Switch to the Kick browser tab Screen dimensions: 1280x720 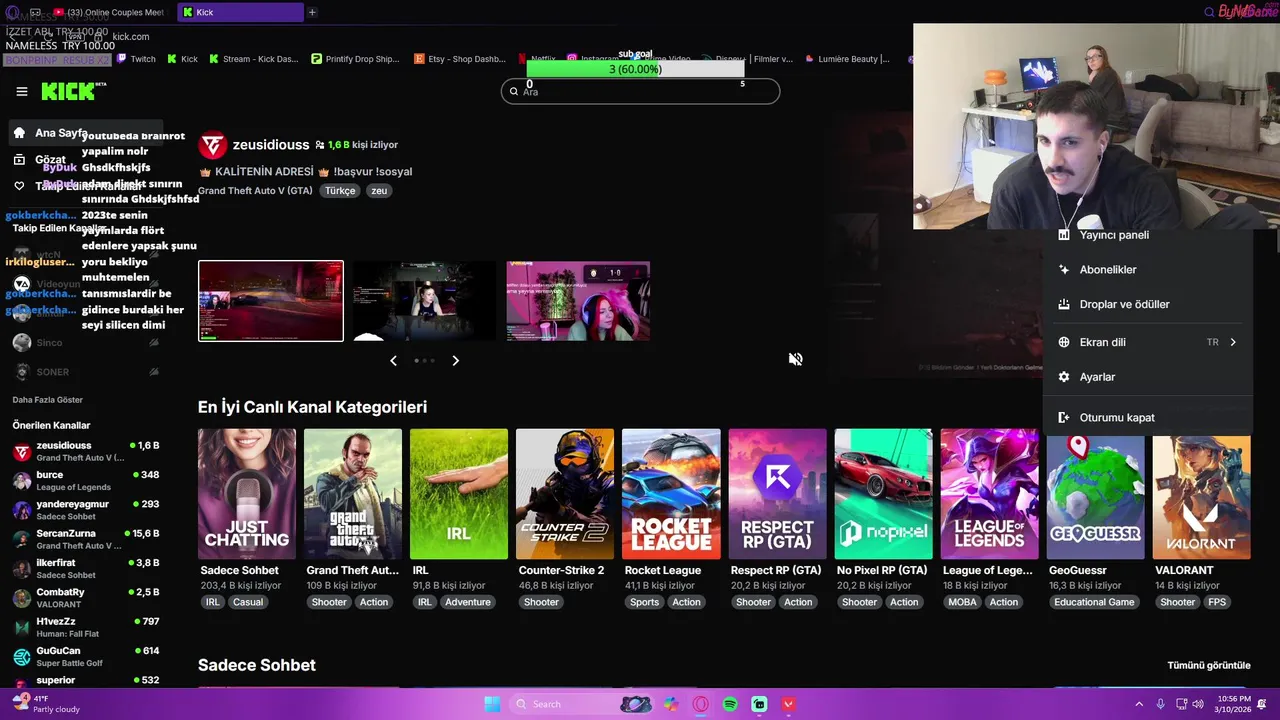[x=240, y=12]
